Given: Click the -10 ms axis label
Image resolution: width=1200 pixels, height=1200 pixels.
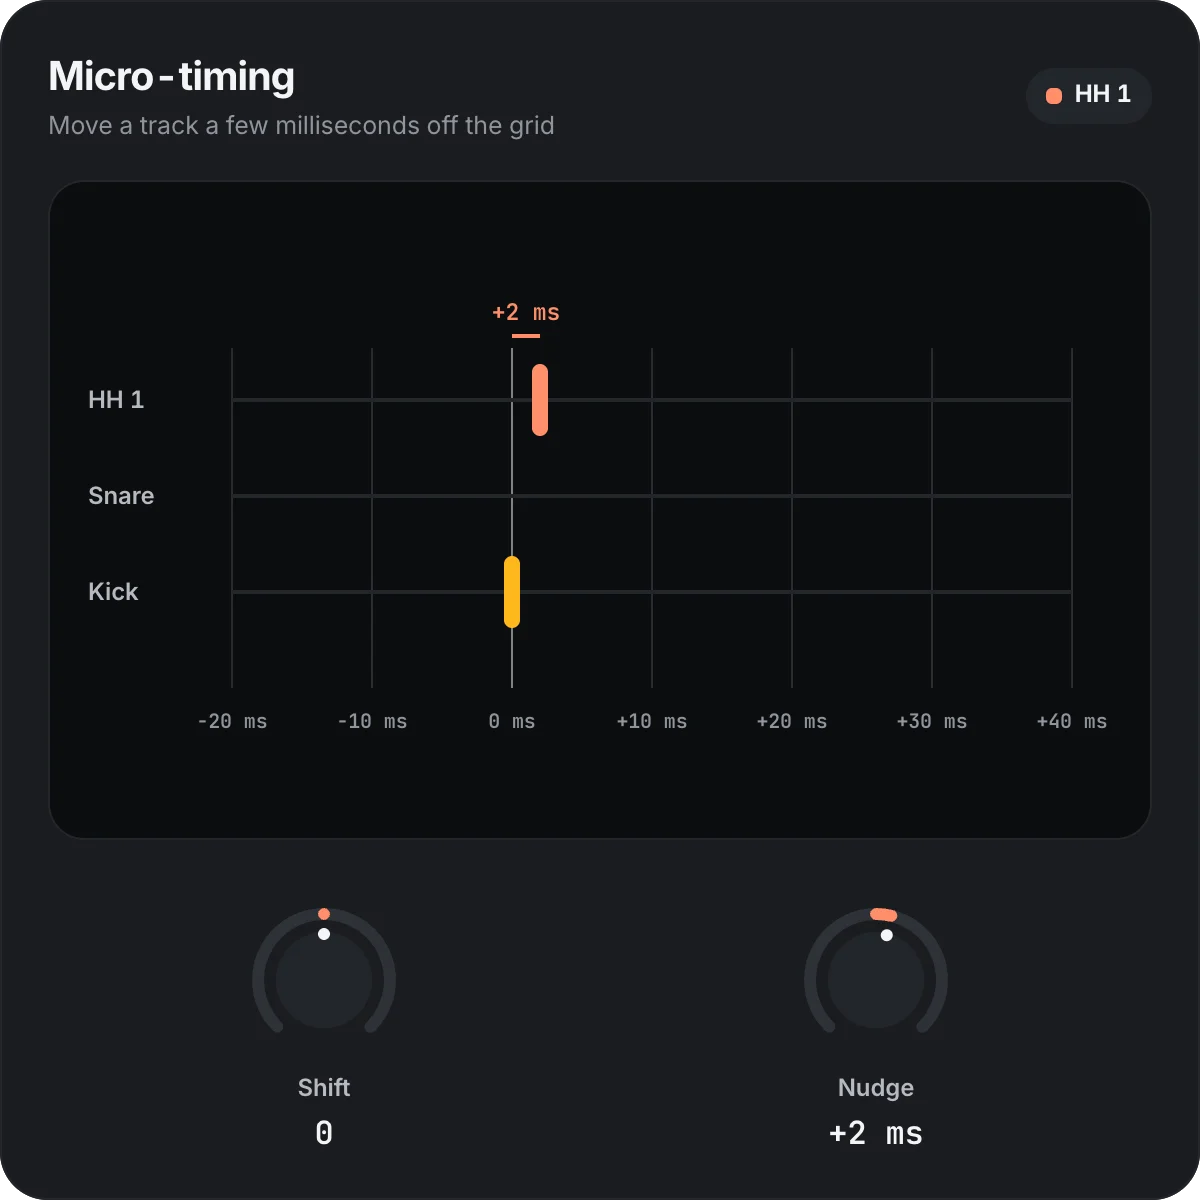Looking at the screenshot, I should click(372, 721).
